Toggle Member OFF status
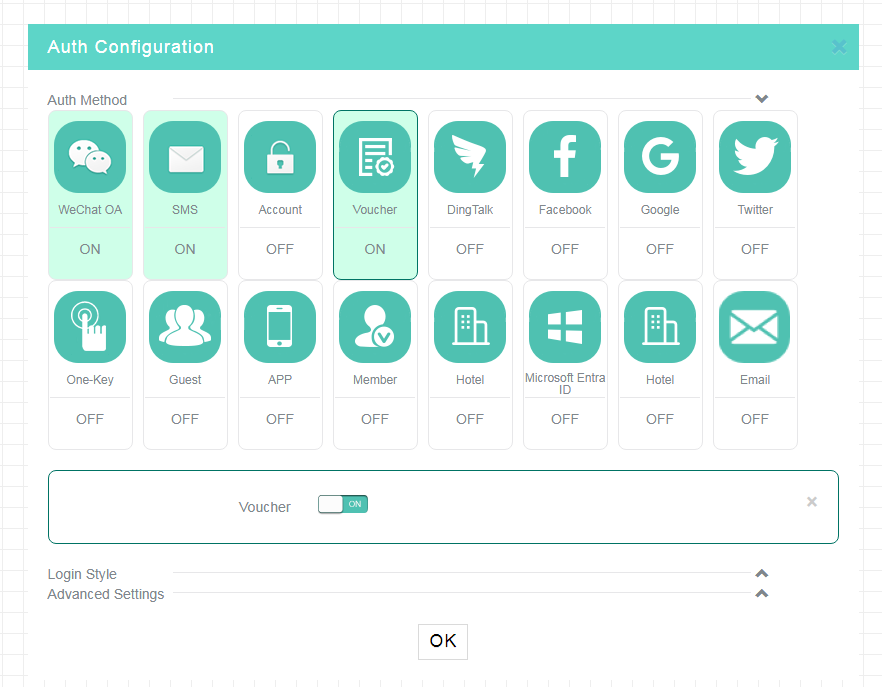Image resolution: width=882 pixels, height=687 pixels. tap(375, 419)
